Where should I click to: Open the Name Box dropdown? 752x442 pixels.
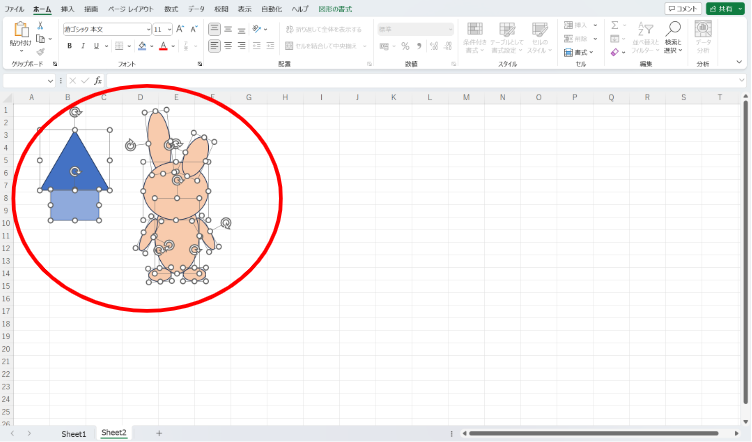(x=50, y=81)
